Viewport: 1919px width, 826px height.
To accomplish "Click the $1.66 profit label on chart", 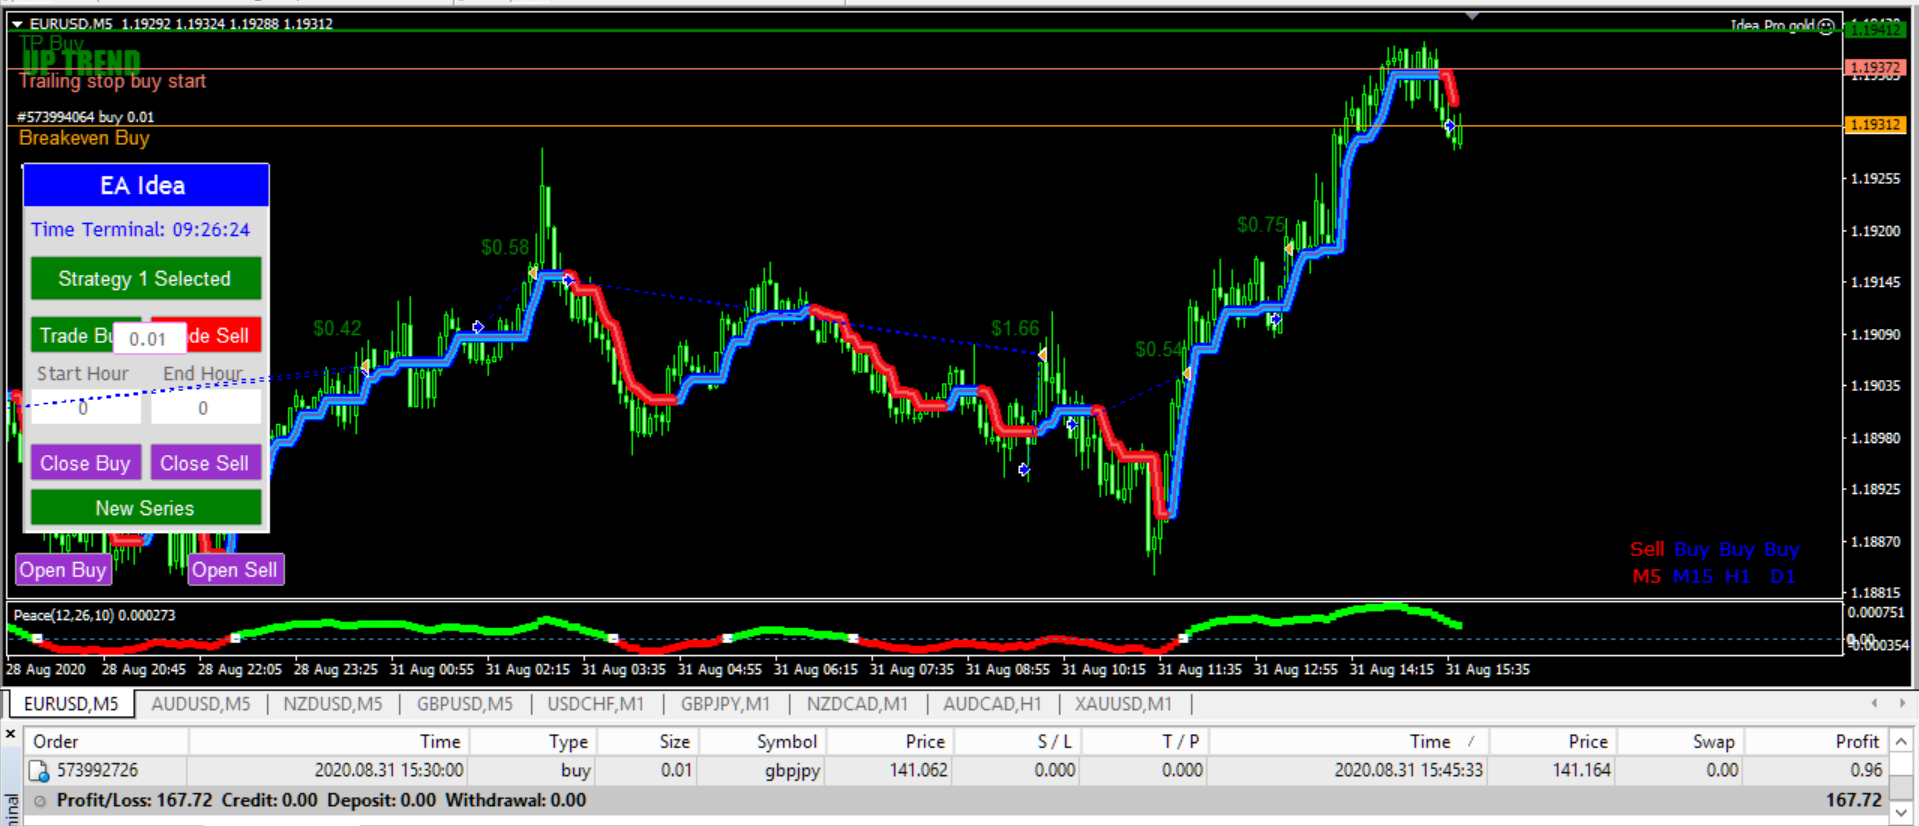I will point(1015,328).
